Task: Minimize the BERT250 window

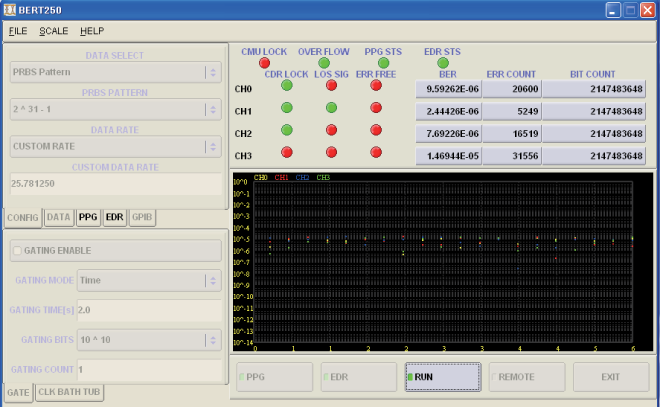Action: (x=613, y=10)
